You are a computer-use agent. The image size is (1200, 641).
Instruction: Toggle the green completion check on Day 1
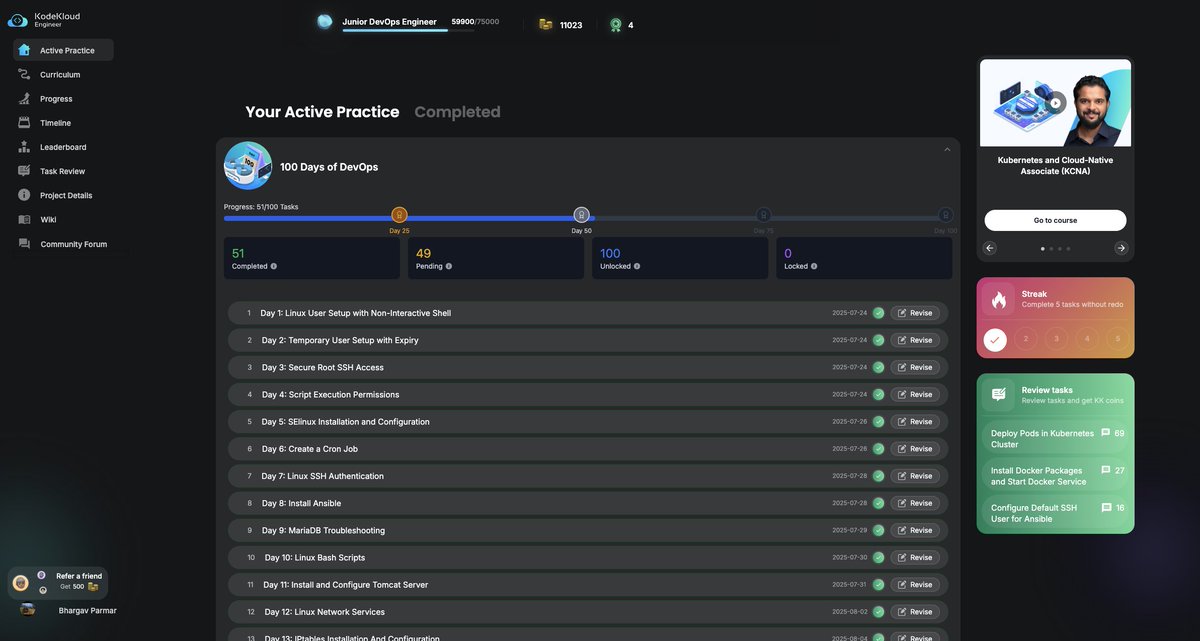[877, 312]
